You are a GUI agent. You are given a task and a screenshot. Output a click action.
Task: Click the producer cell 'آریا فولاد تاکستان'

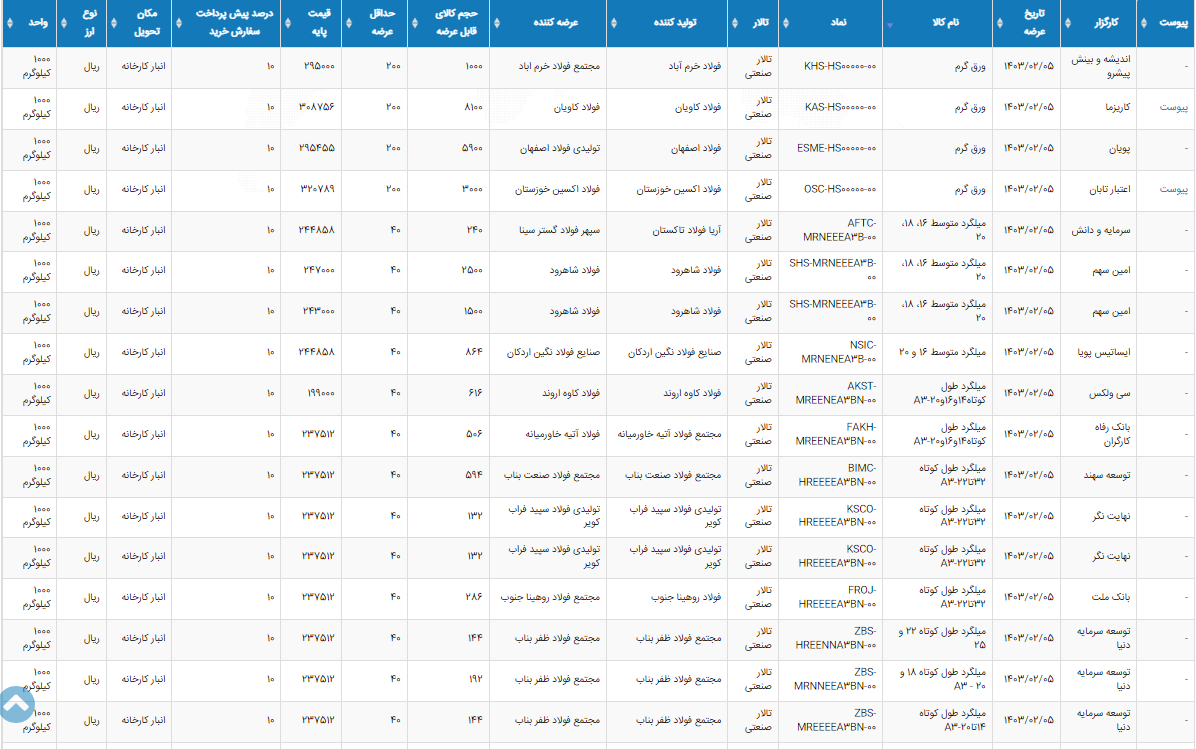(686, 230)
